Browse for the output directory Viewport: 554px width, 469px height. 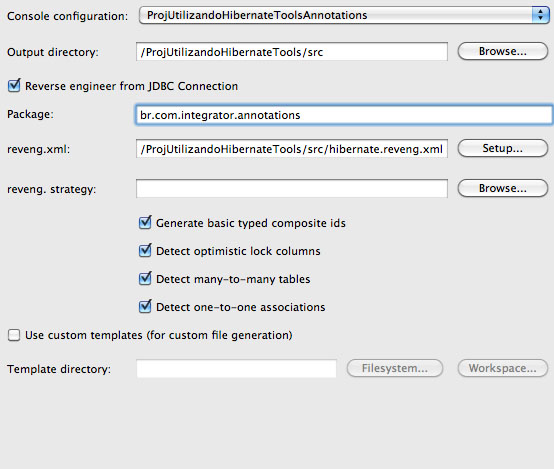pos(503,51)
